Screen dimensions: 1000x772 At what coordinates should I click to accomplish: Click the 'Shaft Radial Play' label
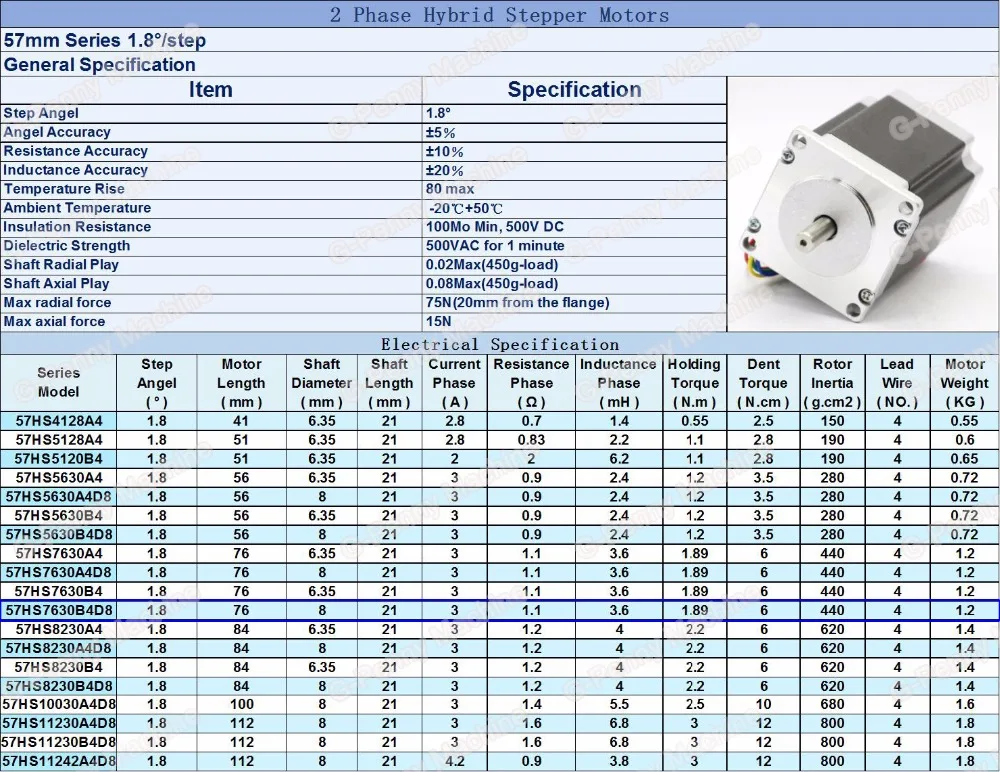tap(61, 264)
